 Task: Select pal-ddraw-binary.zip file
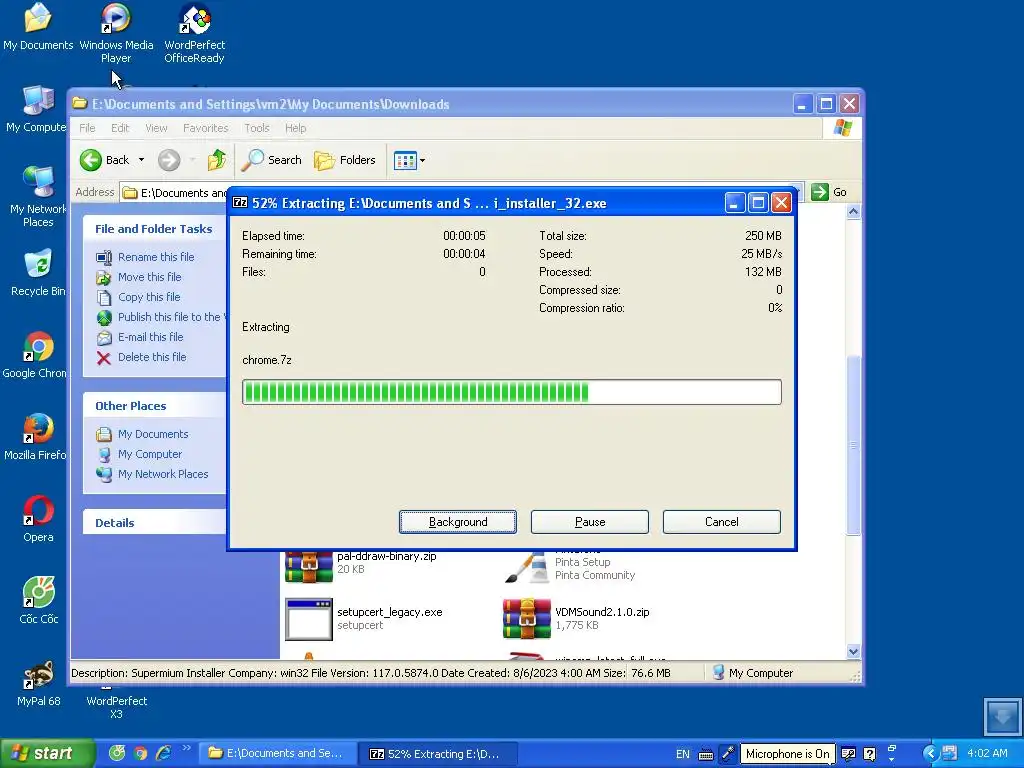[x=361, y=566]
